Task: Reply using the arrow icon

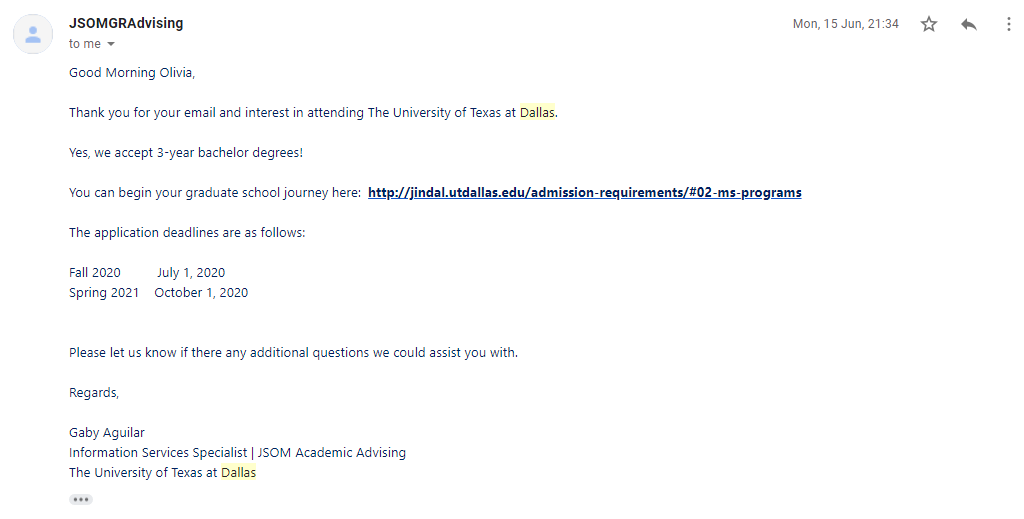Action: point(969,24)
